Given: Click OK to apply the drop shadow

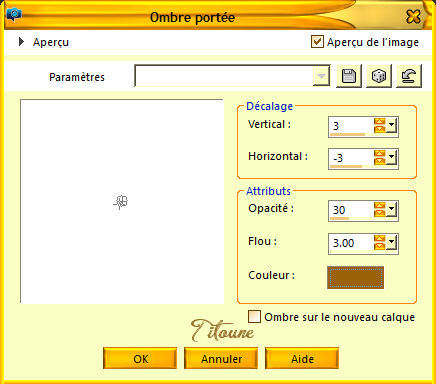Looking at the screenshot, I should click(140, 358).
